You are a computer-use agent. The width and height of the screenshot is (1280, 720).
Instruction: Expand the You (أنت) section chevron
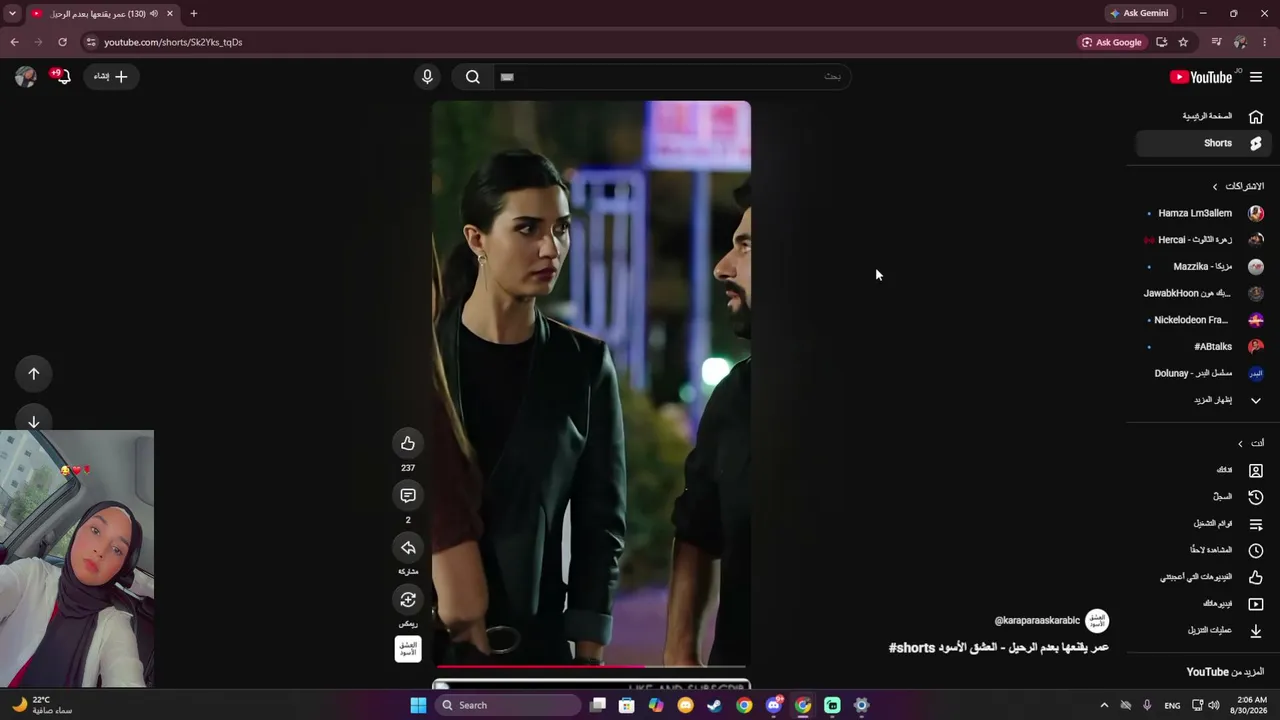(1240, 444)
